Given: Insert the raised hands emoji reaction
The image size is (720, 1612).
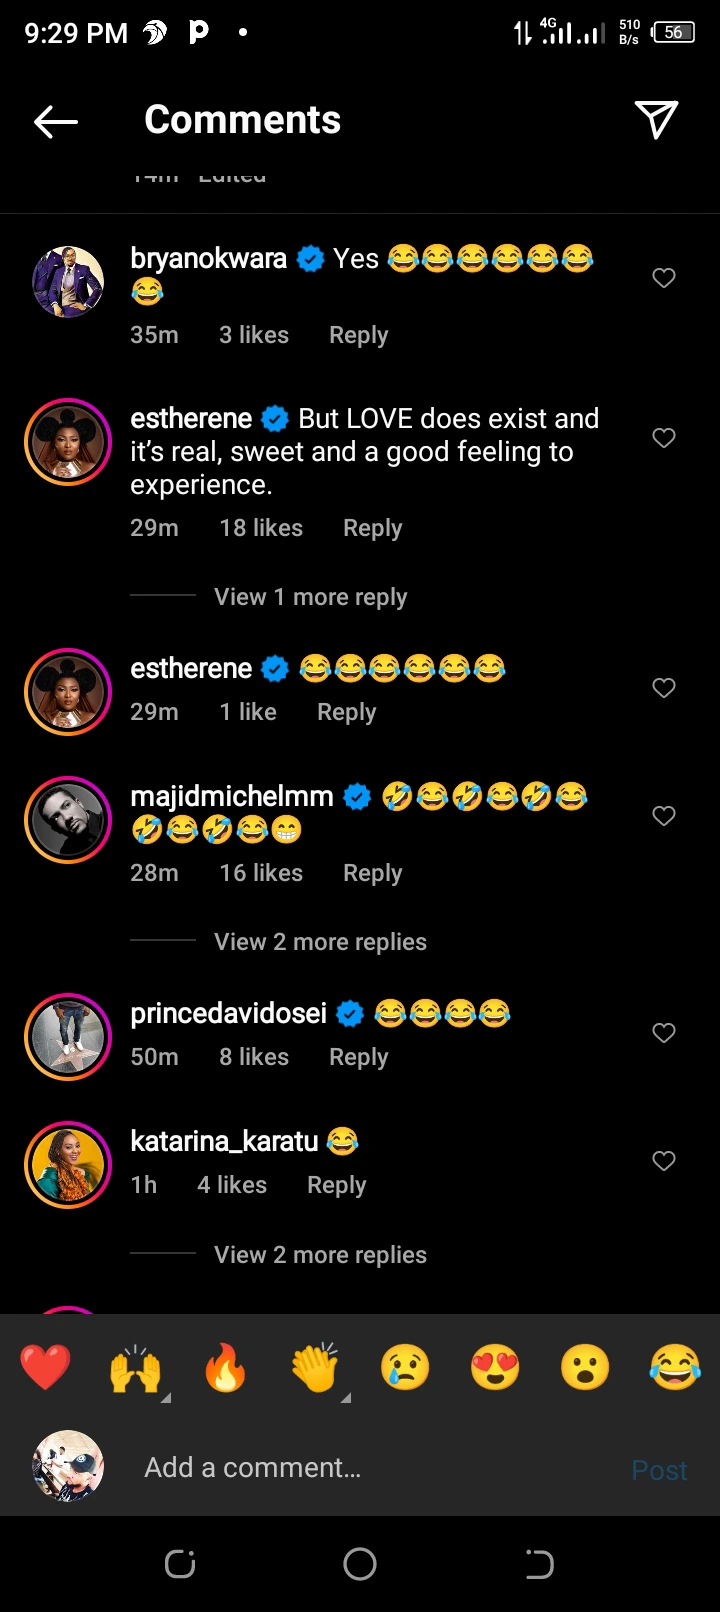Looking at the screenshot, I should pos(136,1367).
